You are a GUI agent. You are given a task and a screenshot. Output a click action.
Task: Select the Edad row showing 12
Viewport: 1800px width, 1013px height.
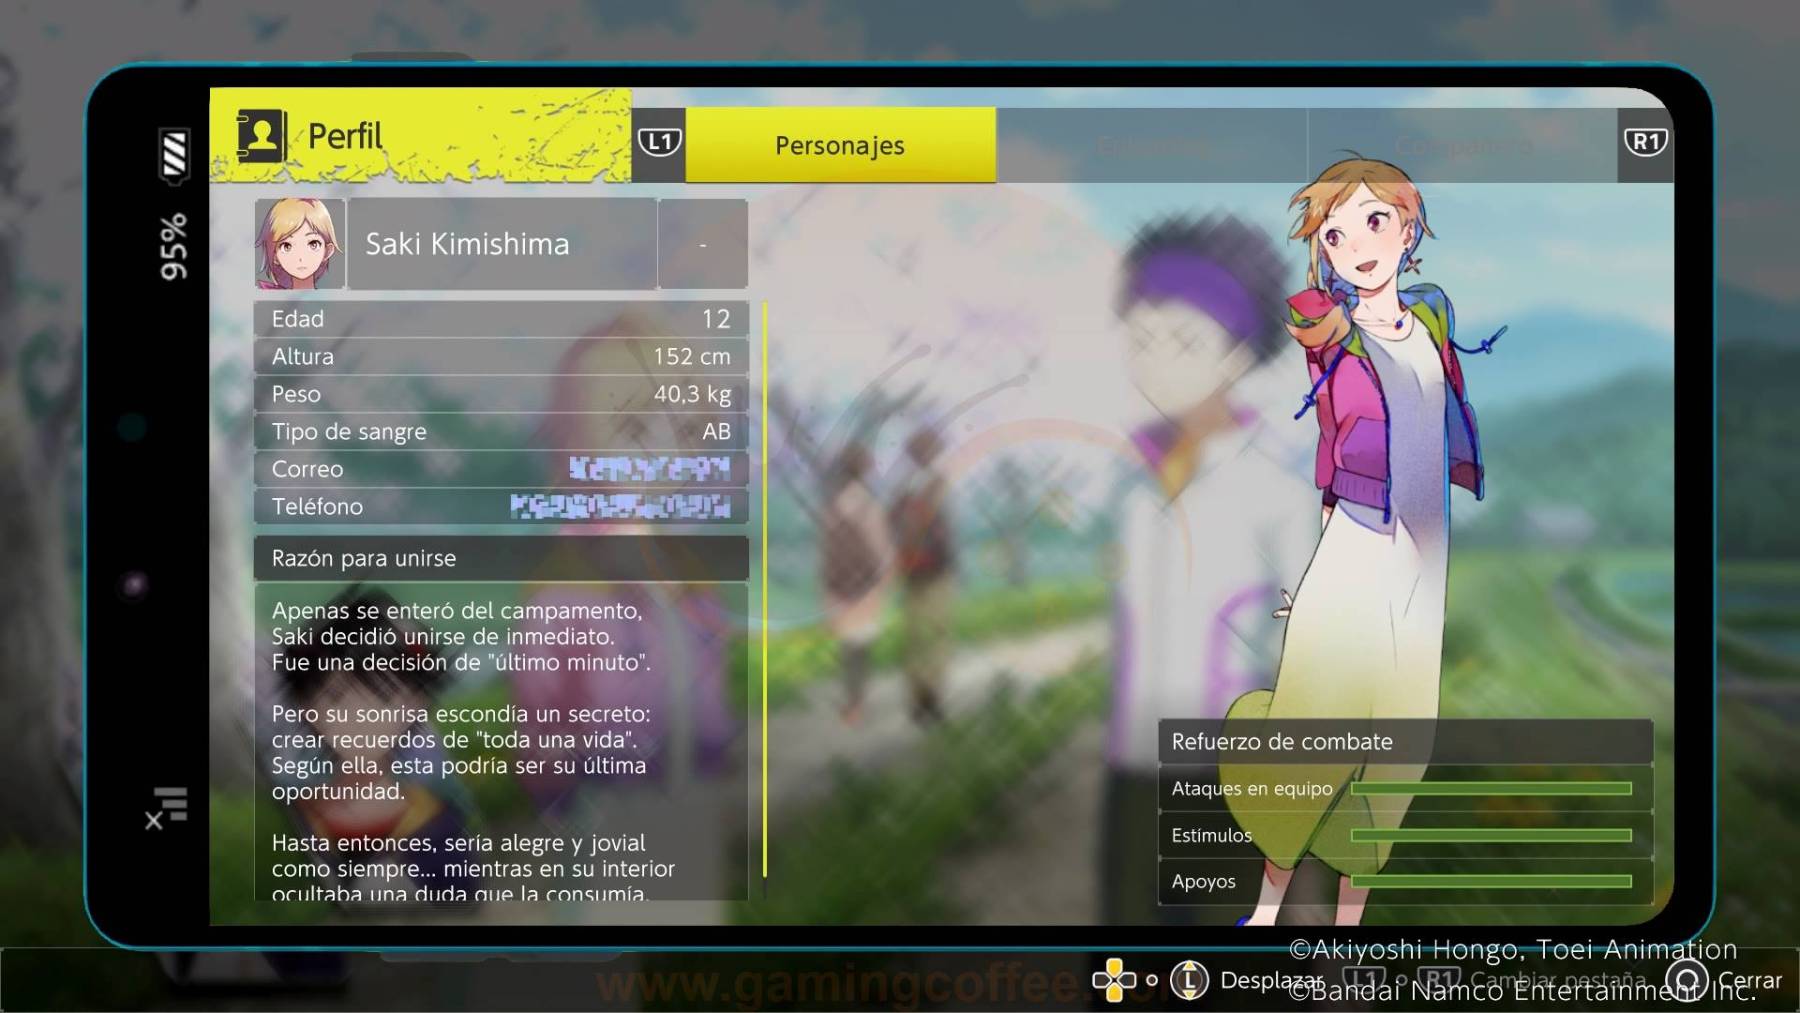point(501,319)
